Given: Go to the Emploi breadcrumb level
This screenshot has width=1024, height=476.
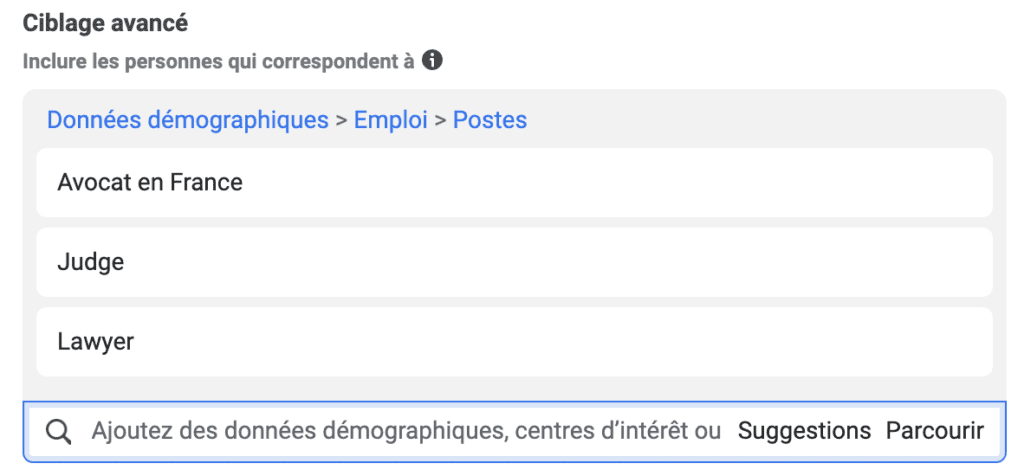Looking at the screenshot, I should pyautogui.click(x=390, y=121).
